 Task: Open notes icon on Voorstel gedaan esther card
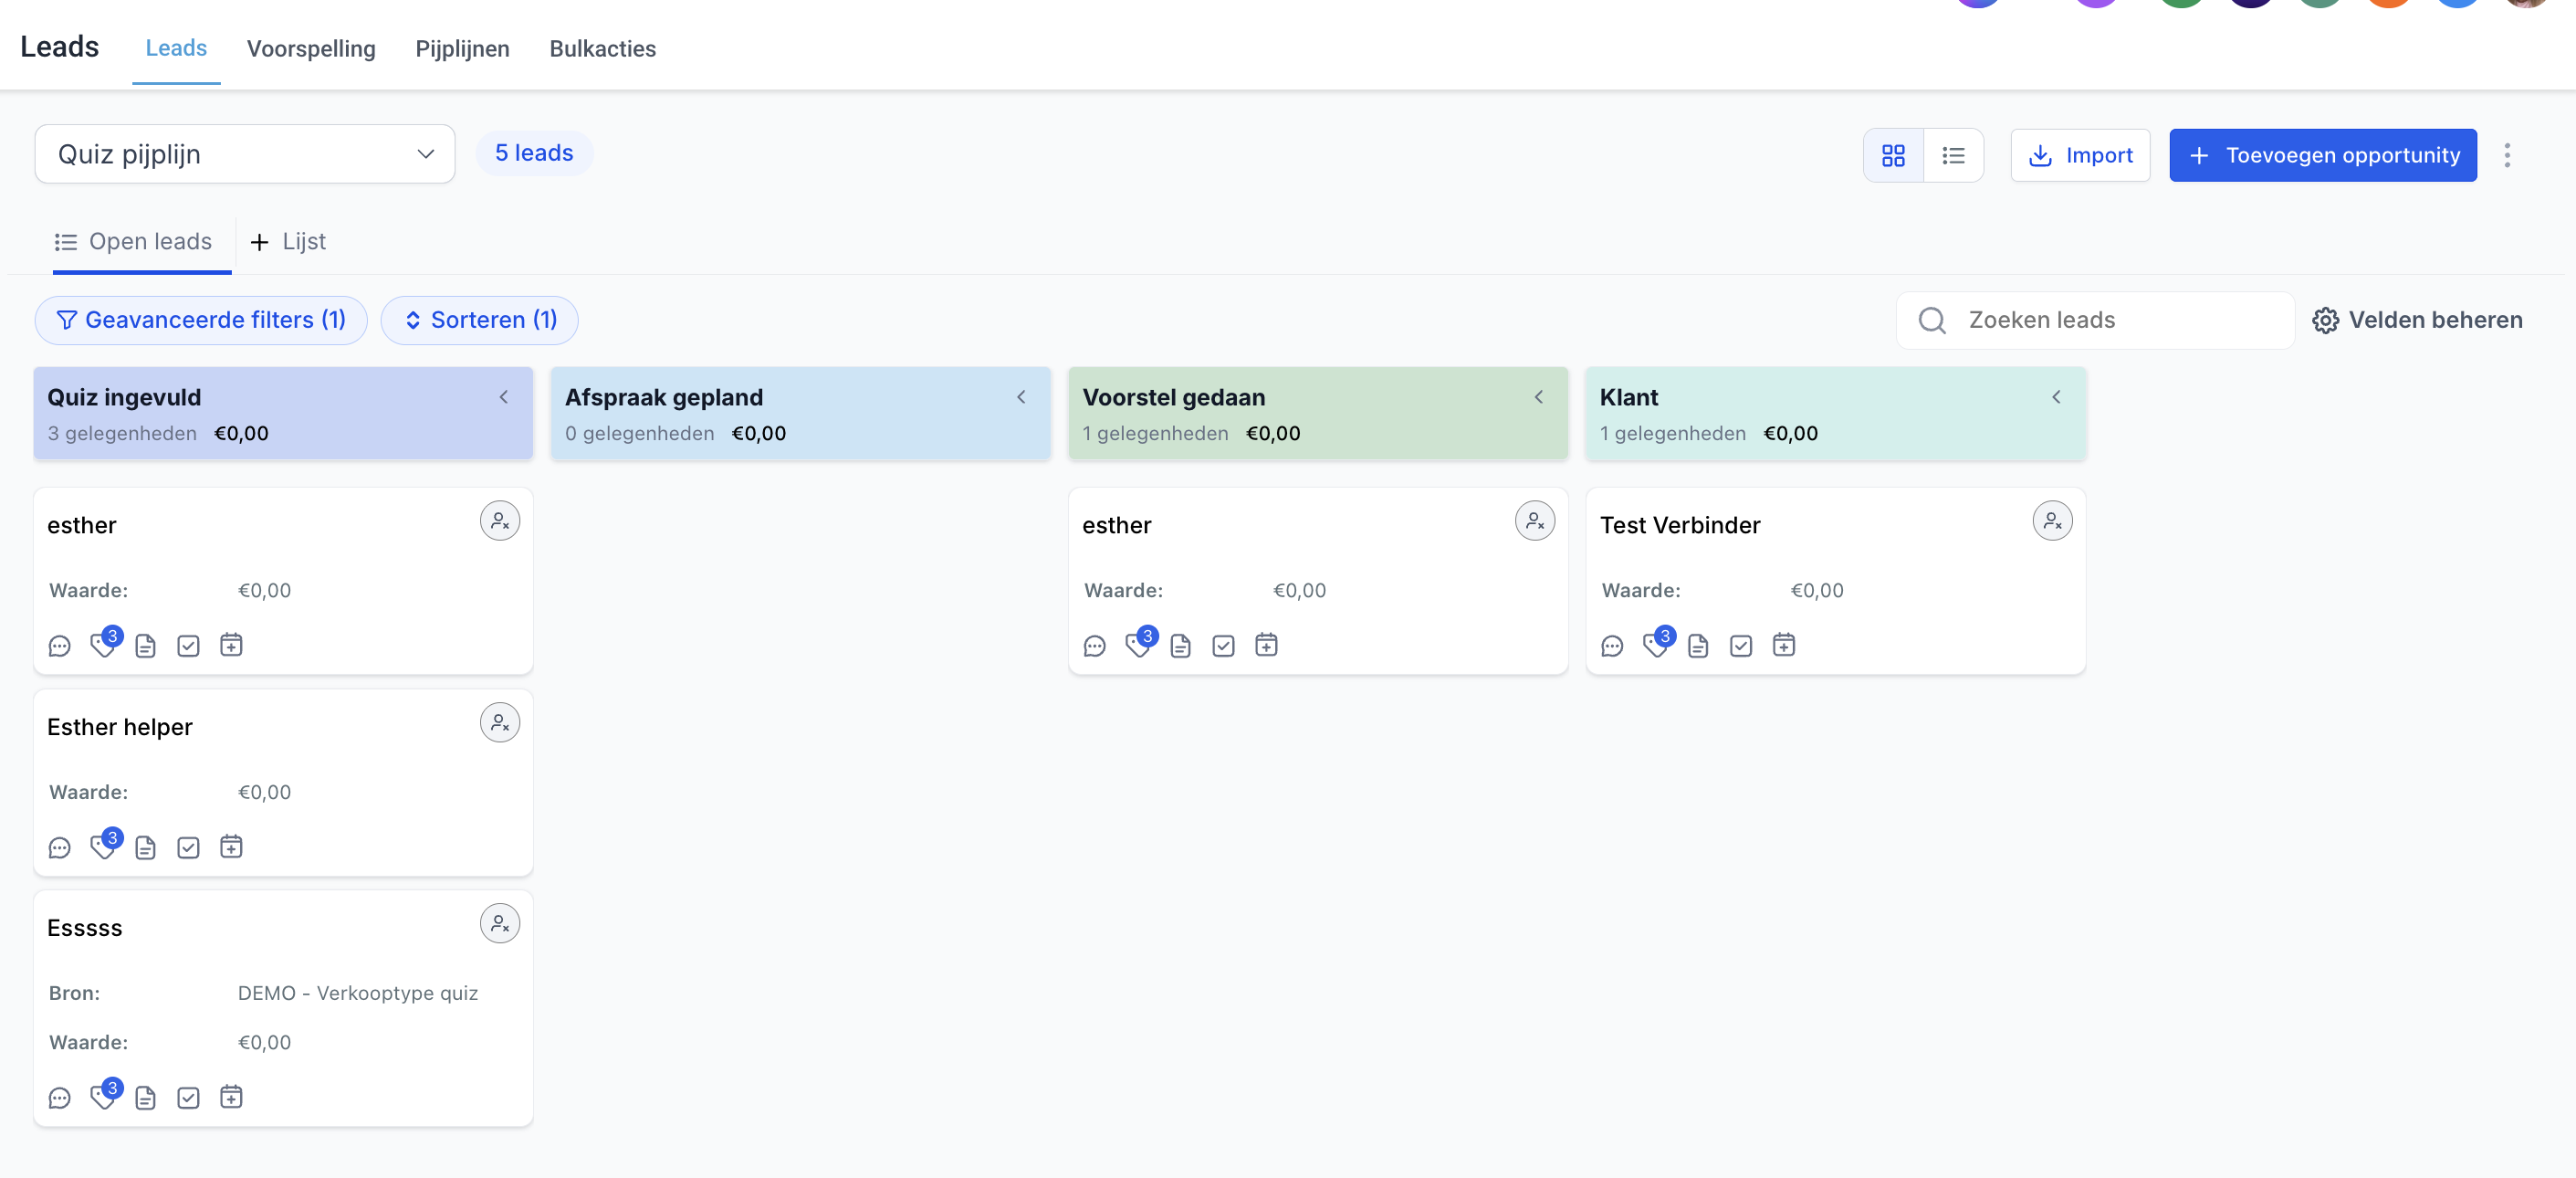[1181, 646]
